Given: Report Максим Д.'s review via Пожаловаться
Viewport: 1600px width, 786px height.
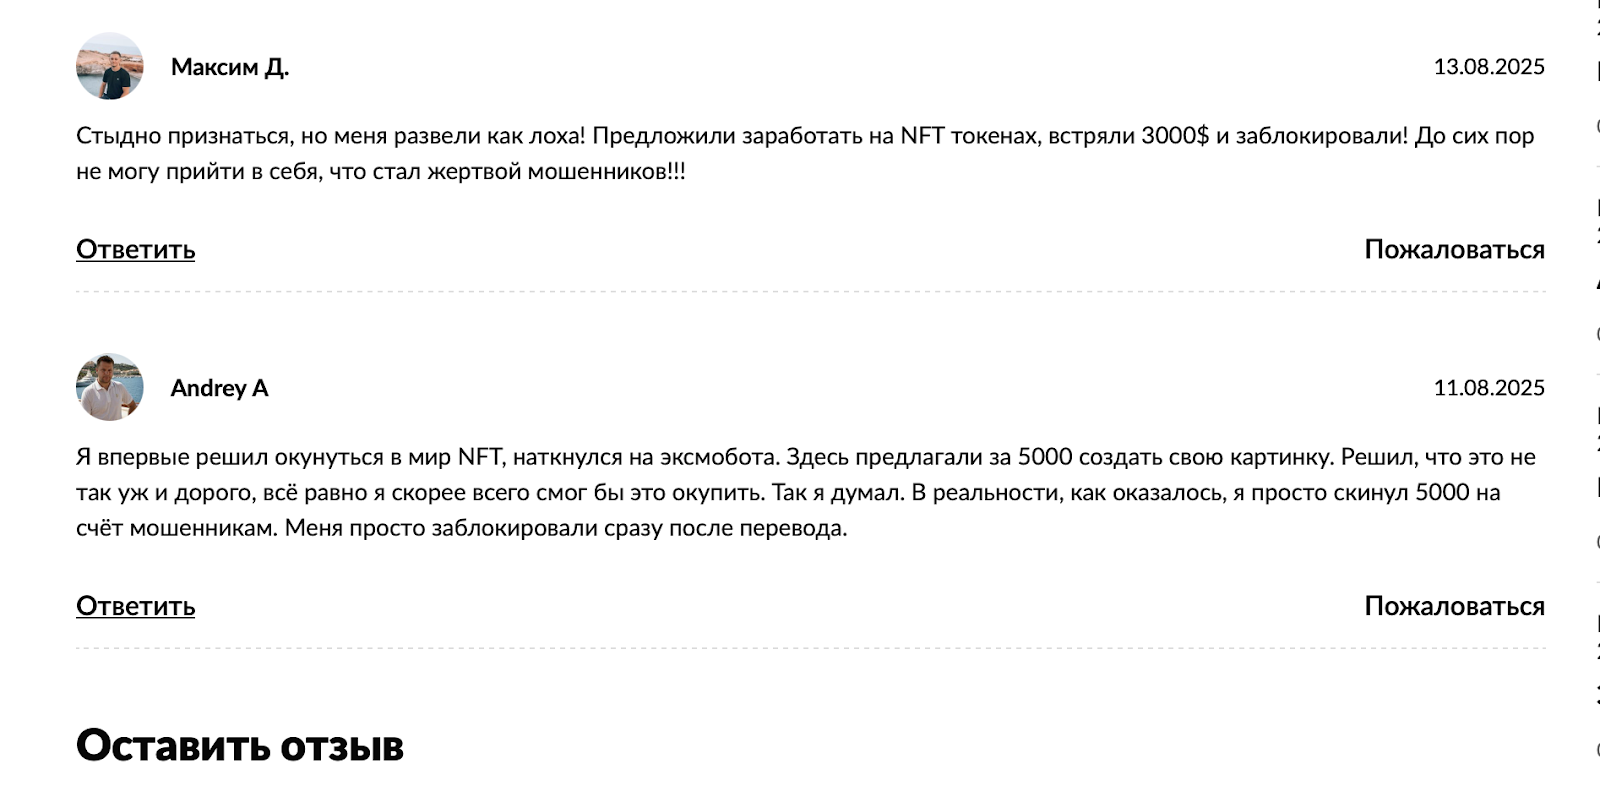Looking at the screenshot, I should point(1454,249).
